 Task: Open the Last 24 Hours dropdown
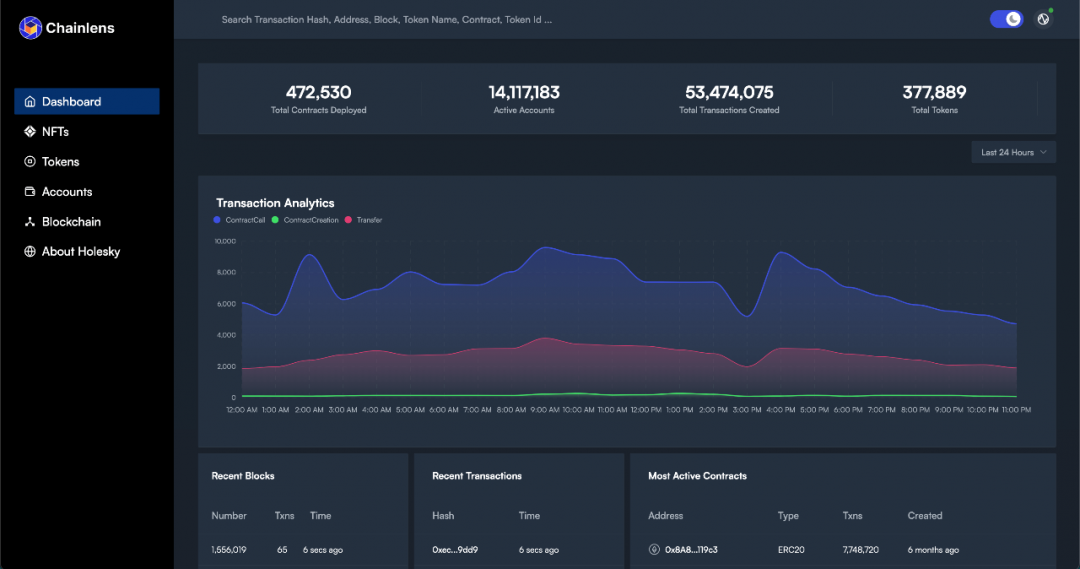pyautogui.click(x=1013, y=152)
